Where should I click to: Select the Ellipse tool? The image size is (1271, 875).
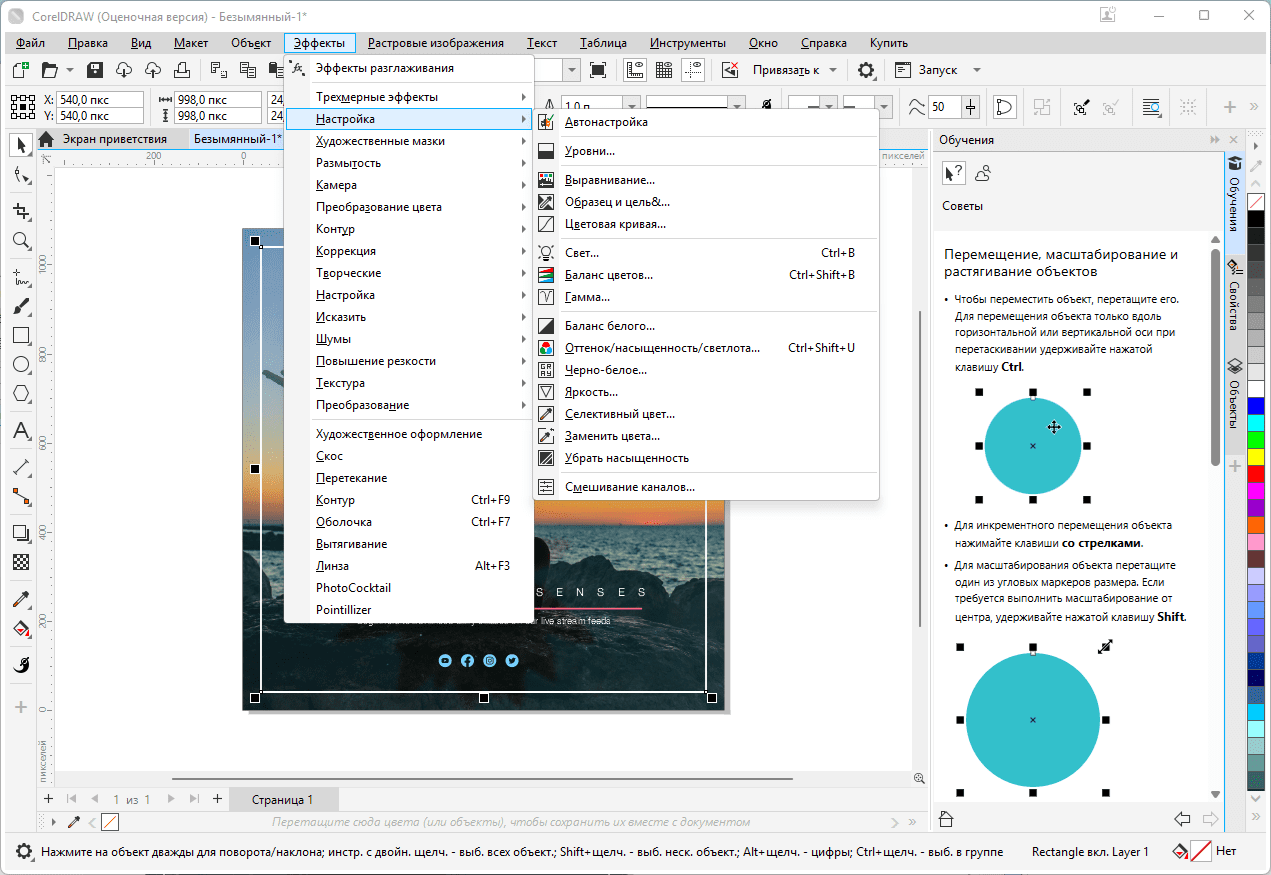20,365
